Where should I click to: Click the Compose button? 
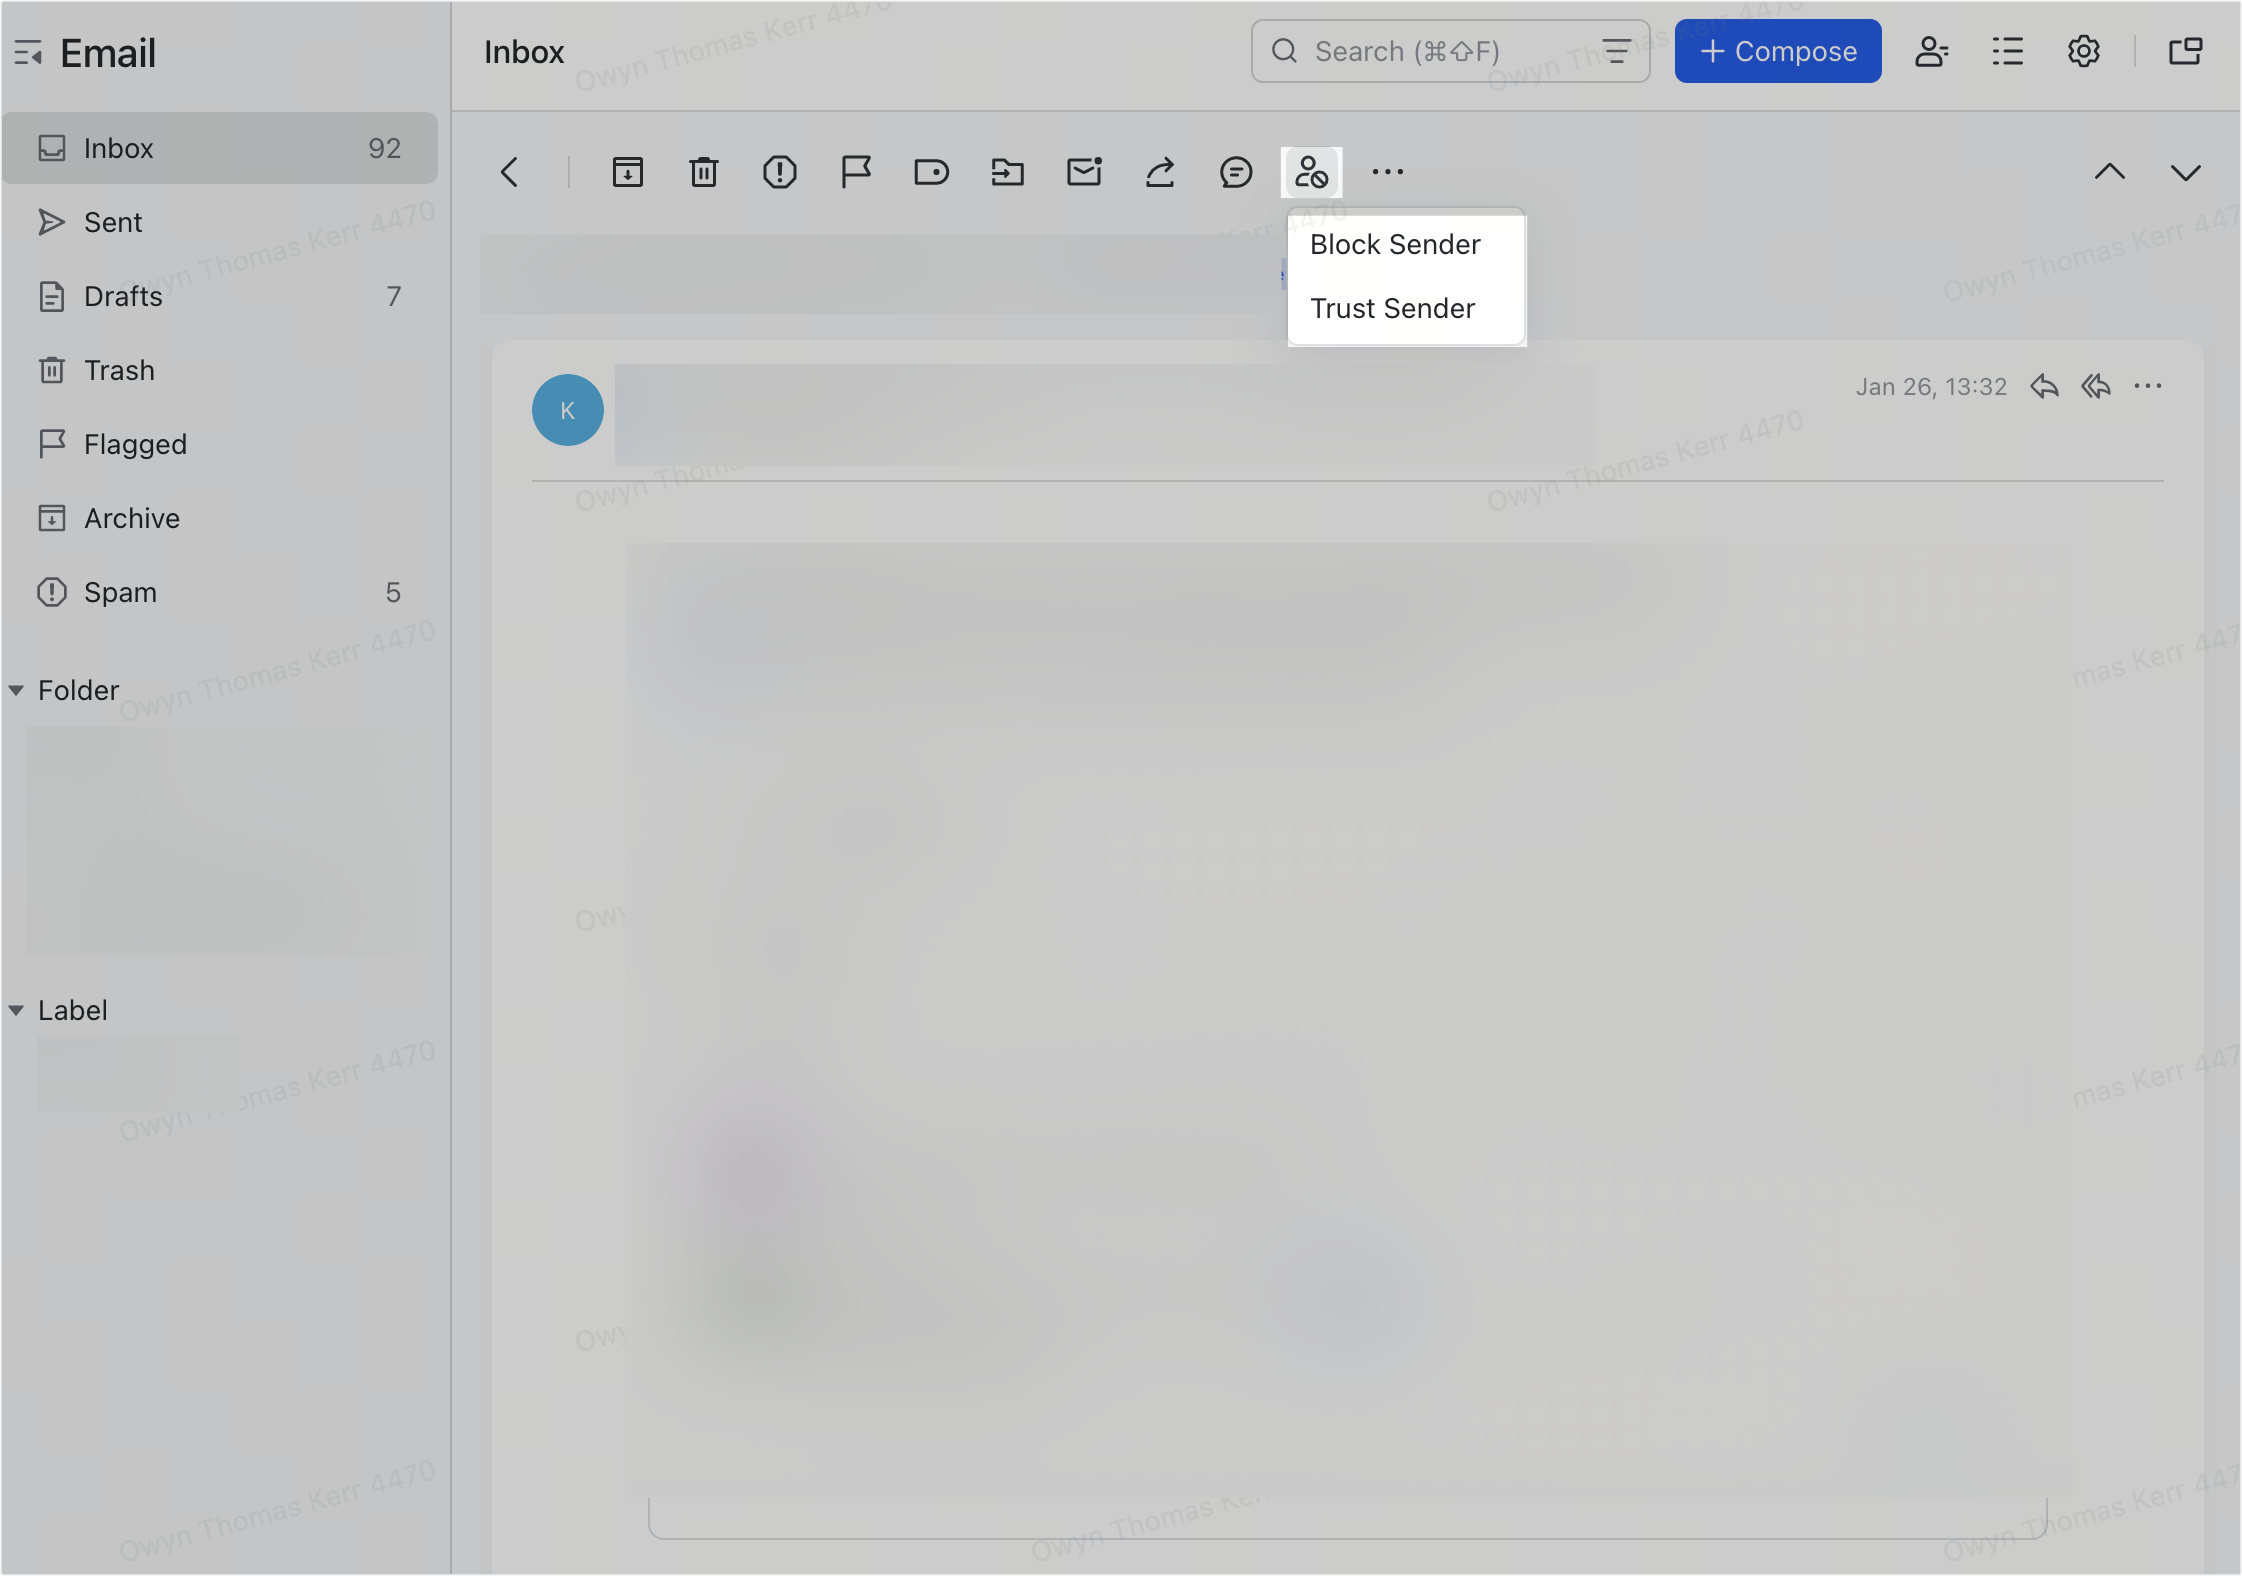point(1777,51)
